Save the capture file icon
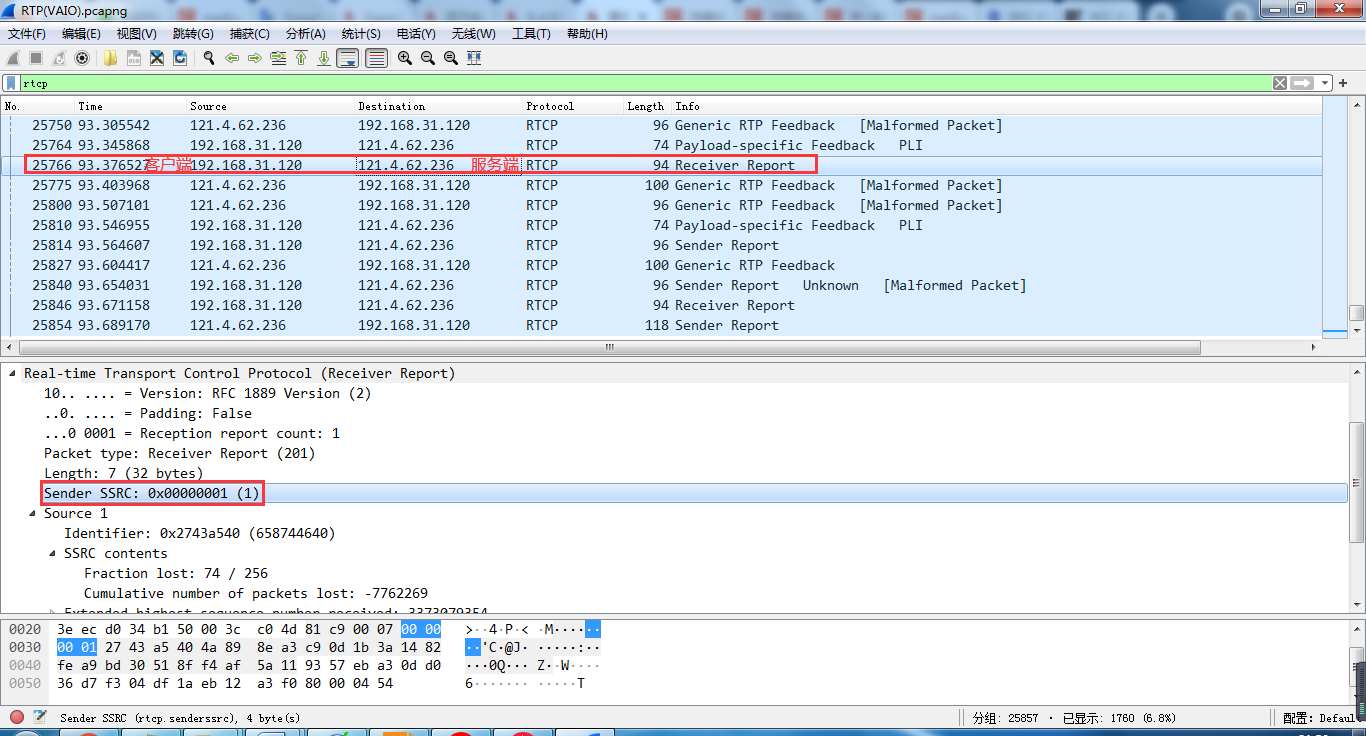The image size is (1366, 736). (x=133, y=58)
